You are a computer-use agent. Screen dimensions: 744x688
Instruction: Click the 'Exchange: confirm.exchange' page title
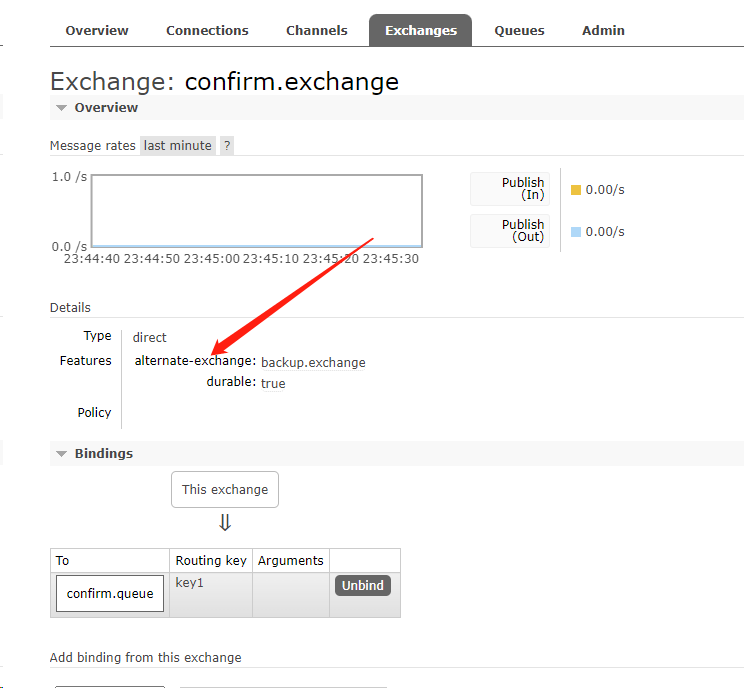pyautogui.click(x=224, y=82)
